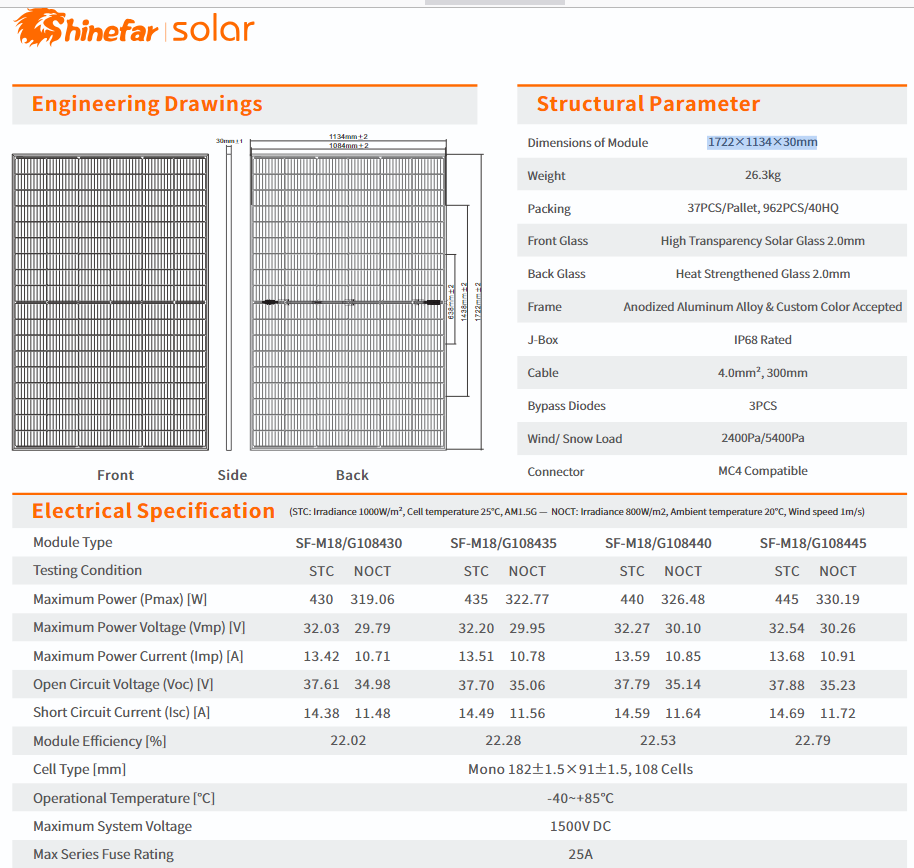Click module type SF-M18/G108440

pyautogui.click(x=658, y=543)
